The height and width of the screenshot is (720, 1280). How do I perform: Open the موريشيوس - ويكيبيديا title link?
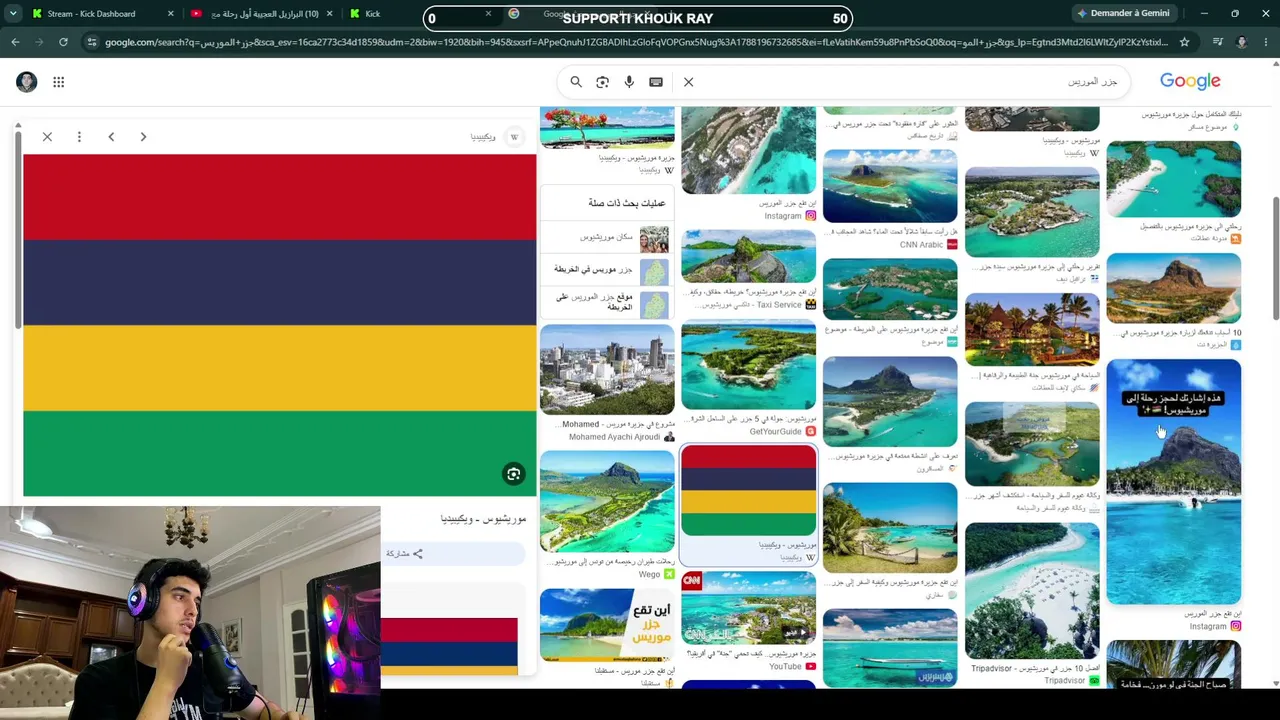[483, 519]
